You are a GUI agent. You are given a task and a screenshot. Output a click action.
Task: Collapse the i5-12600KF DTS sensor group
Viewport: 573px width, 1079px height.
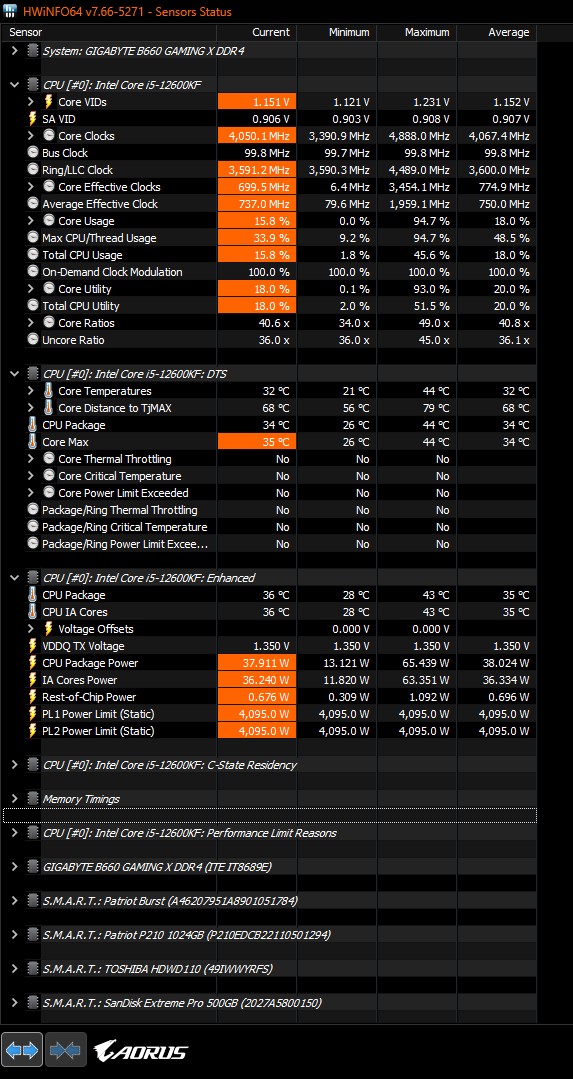14,374
